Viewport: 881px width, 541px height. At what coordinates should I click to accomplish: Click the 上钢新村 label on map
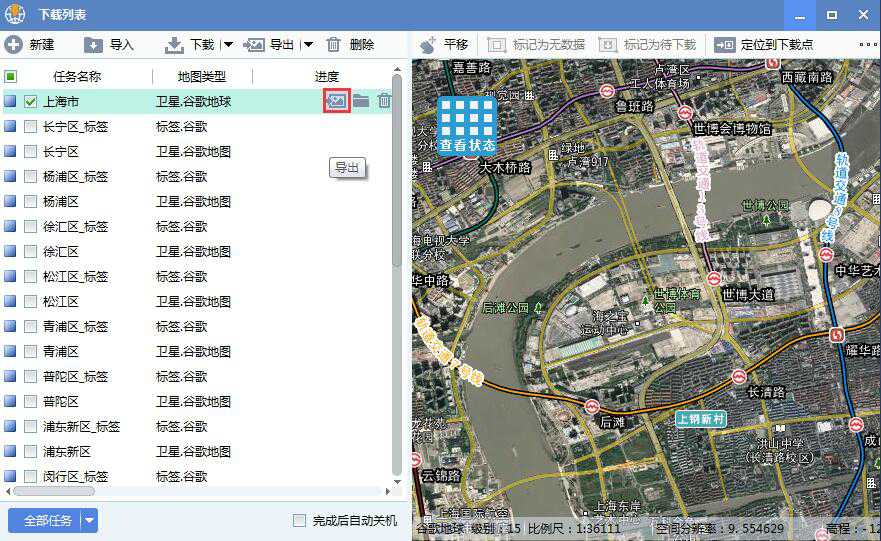pyautogui.click(x=701, y=419)
